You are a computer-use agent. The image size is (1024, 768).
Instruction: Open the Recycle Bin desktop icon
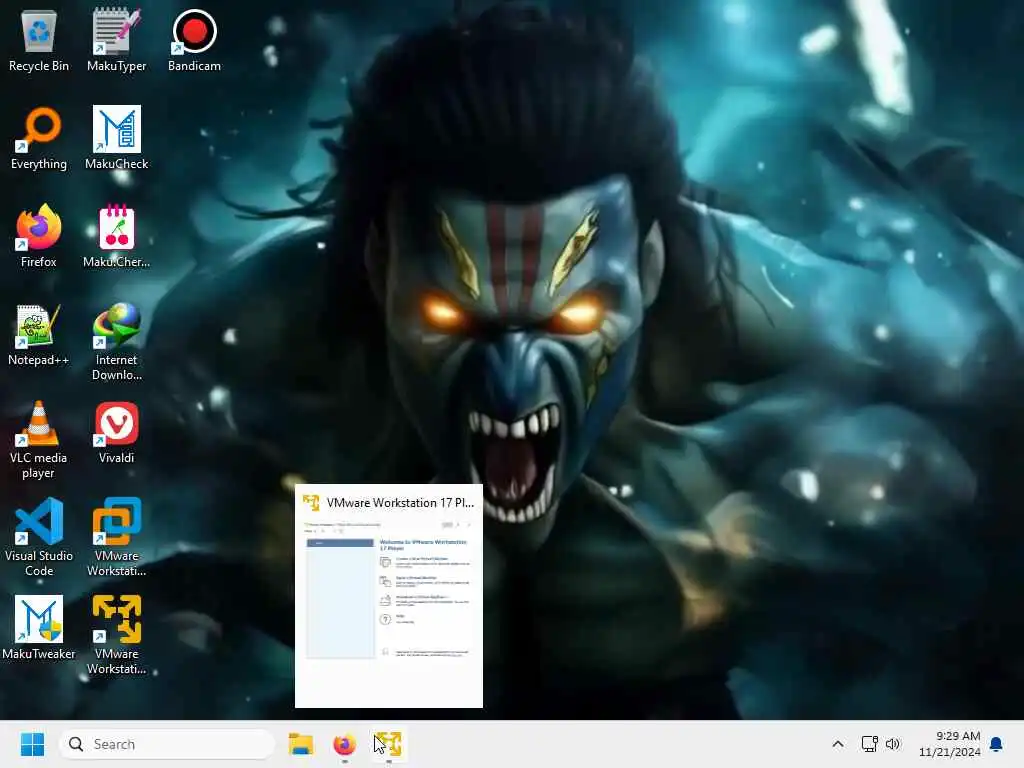tap(39, 40)
